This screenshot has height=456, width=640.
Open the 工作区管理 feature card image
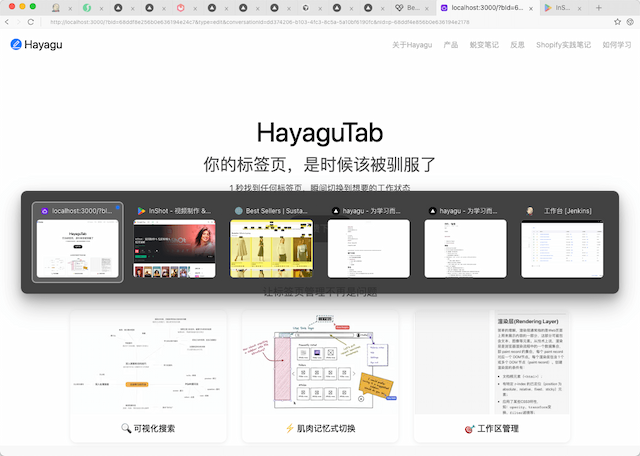[x=492, y=362]
